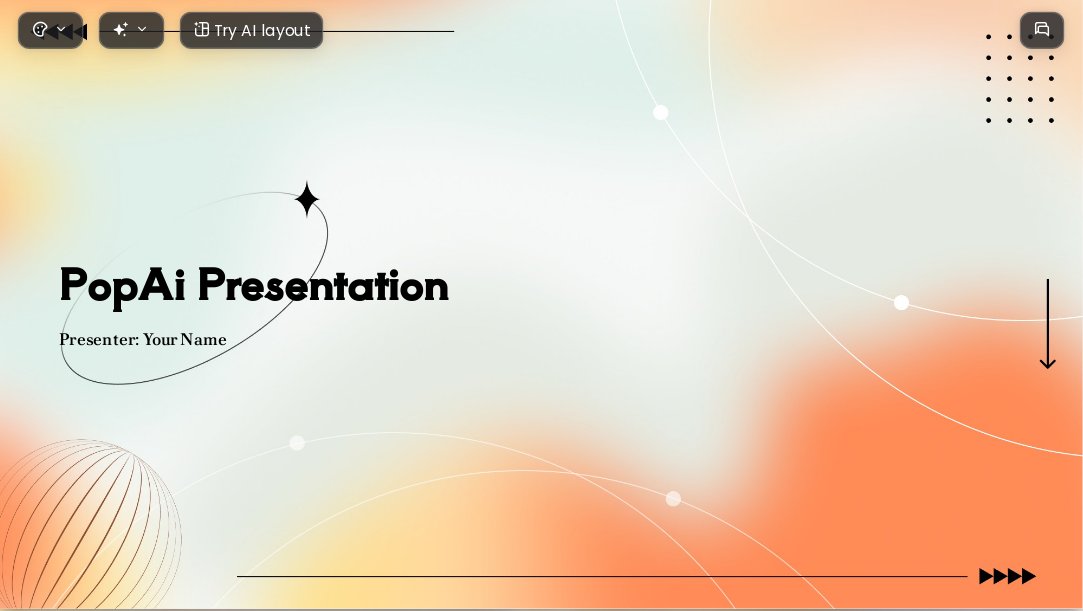Click the Try AI layout button
Viewport: 1083px width, 611px height.
251,30
